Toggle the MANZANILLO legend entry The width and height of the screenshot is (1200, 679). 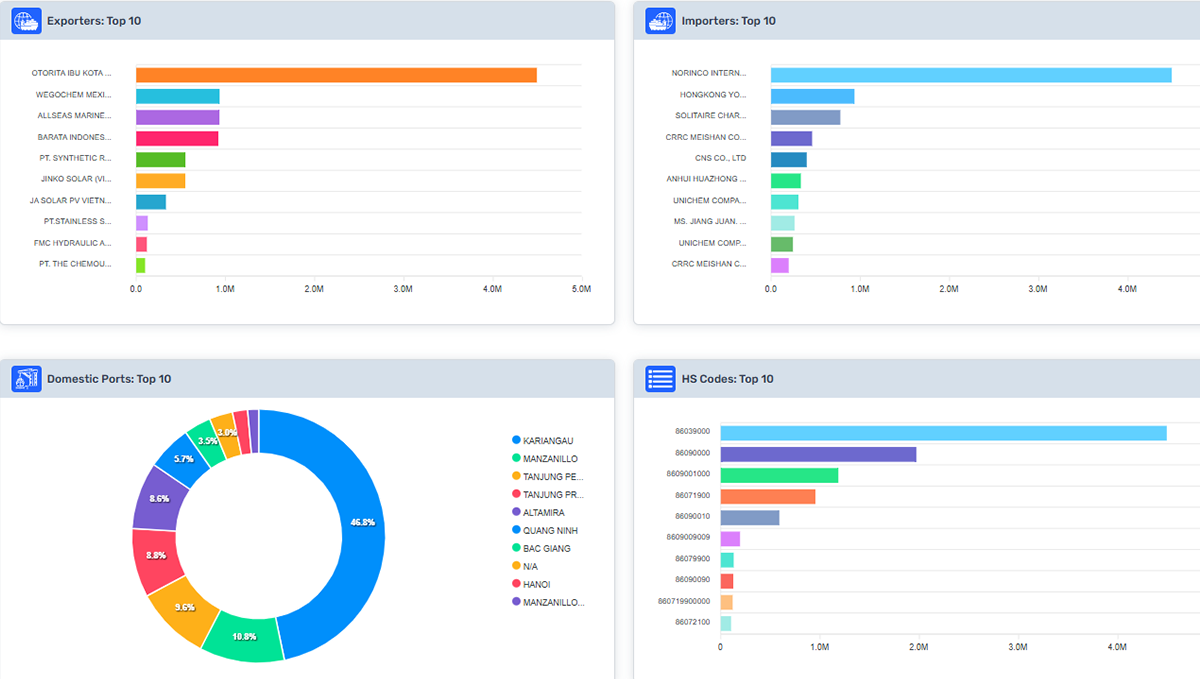(x=546, y=458)
